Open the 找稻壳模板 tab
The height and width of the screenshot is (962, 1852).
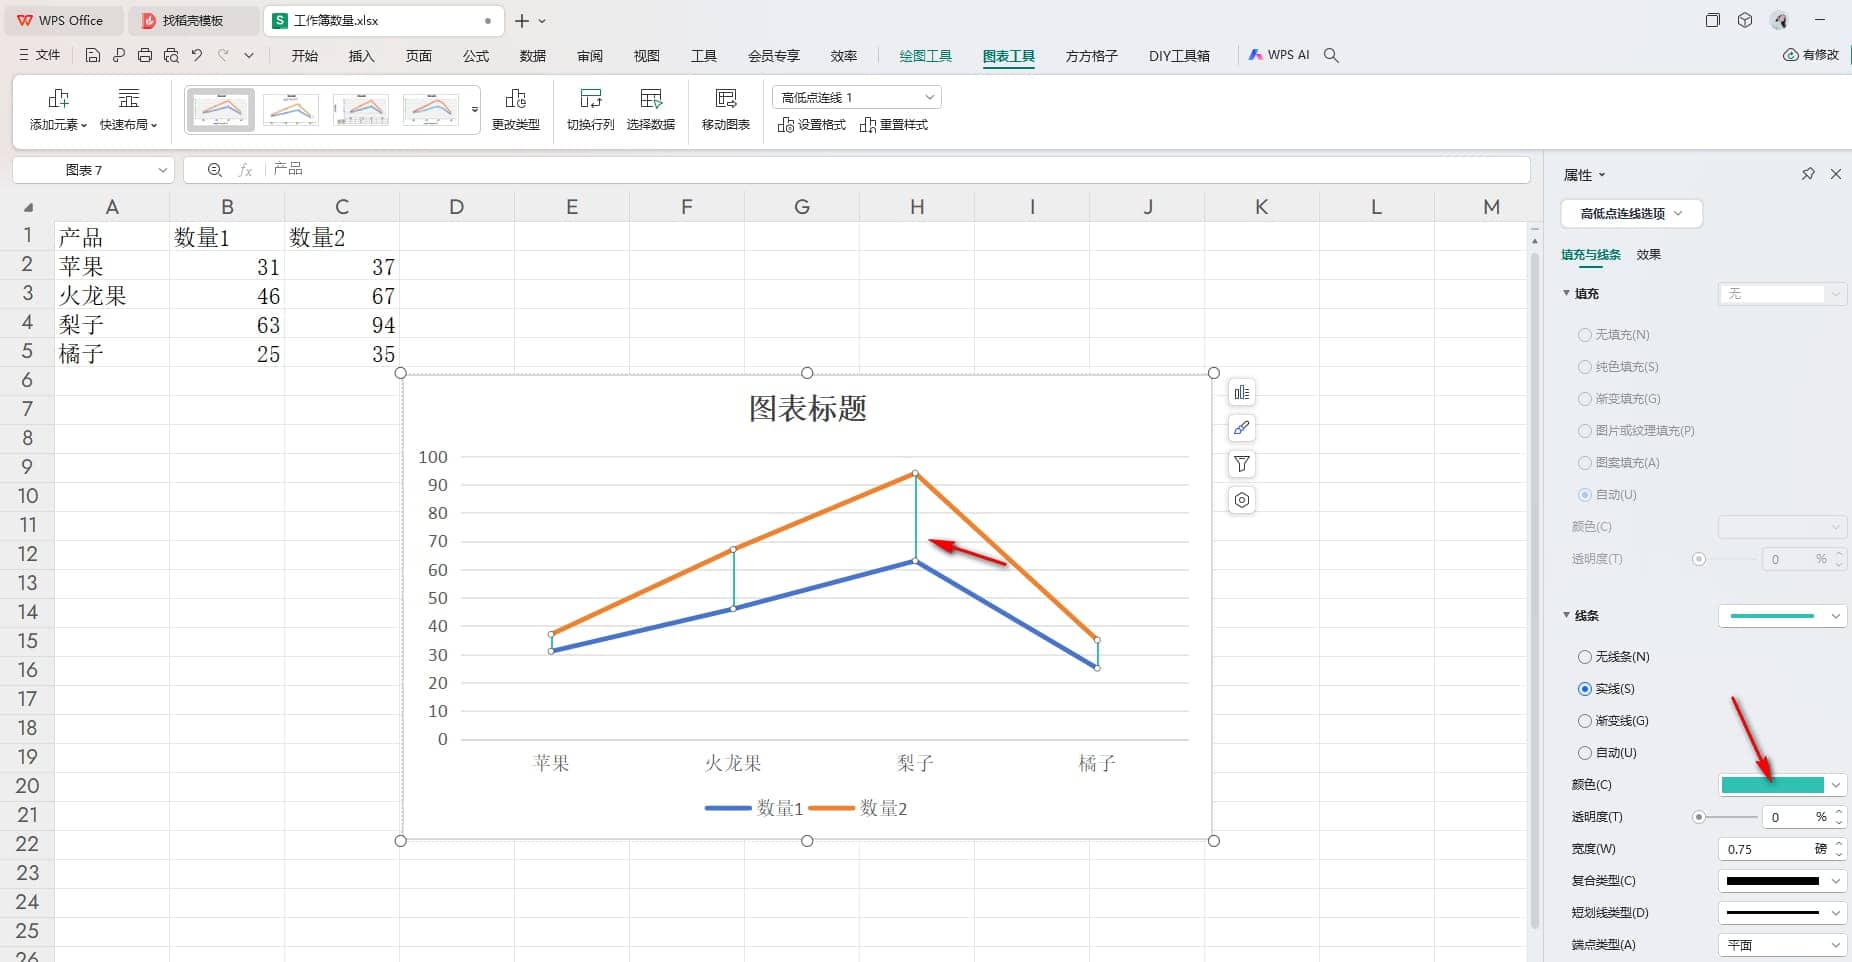pos(193,20)
